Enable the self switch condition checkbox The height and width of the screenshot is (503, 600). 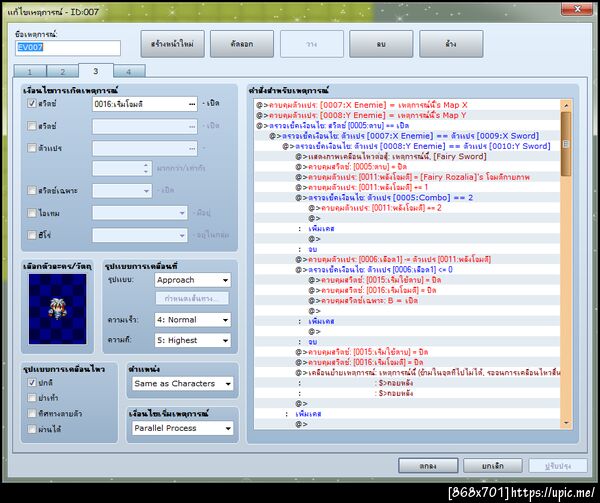(x=32, y=190)
